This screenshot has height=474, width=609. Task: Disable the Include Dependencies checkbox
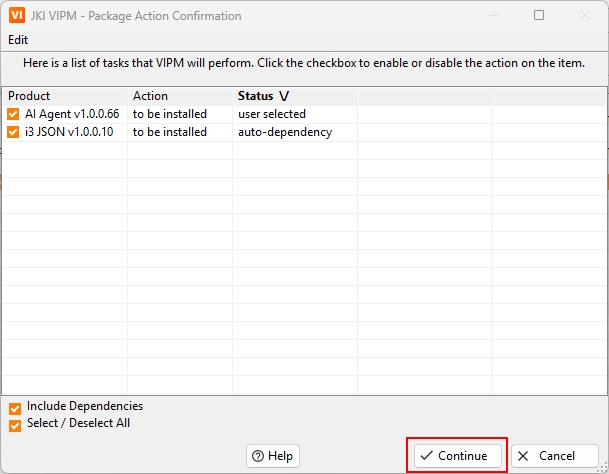15,408
